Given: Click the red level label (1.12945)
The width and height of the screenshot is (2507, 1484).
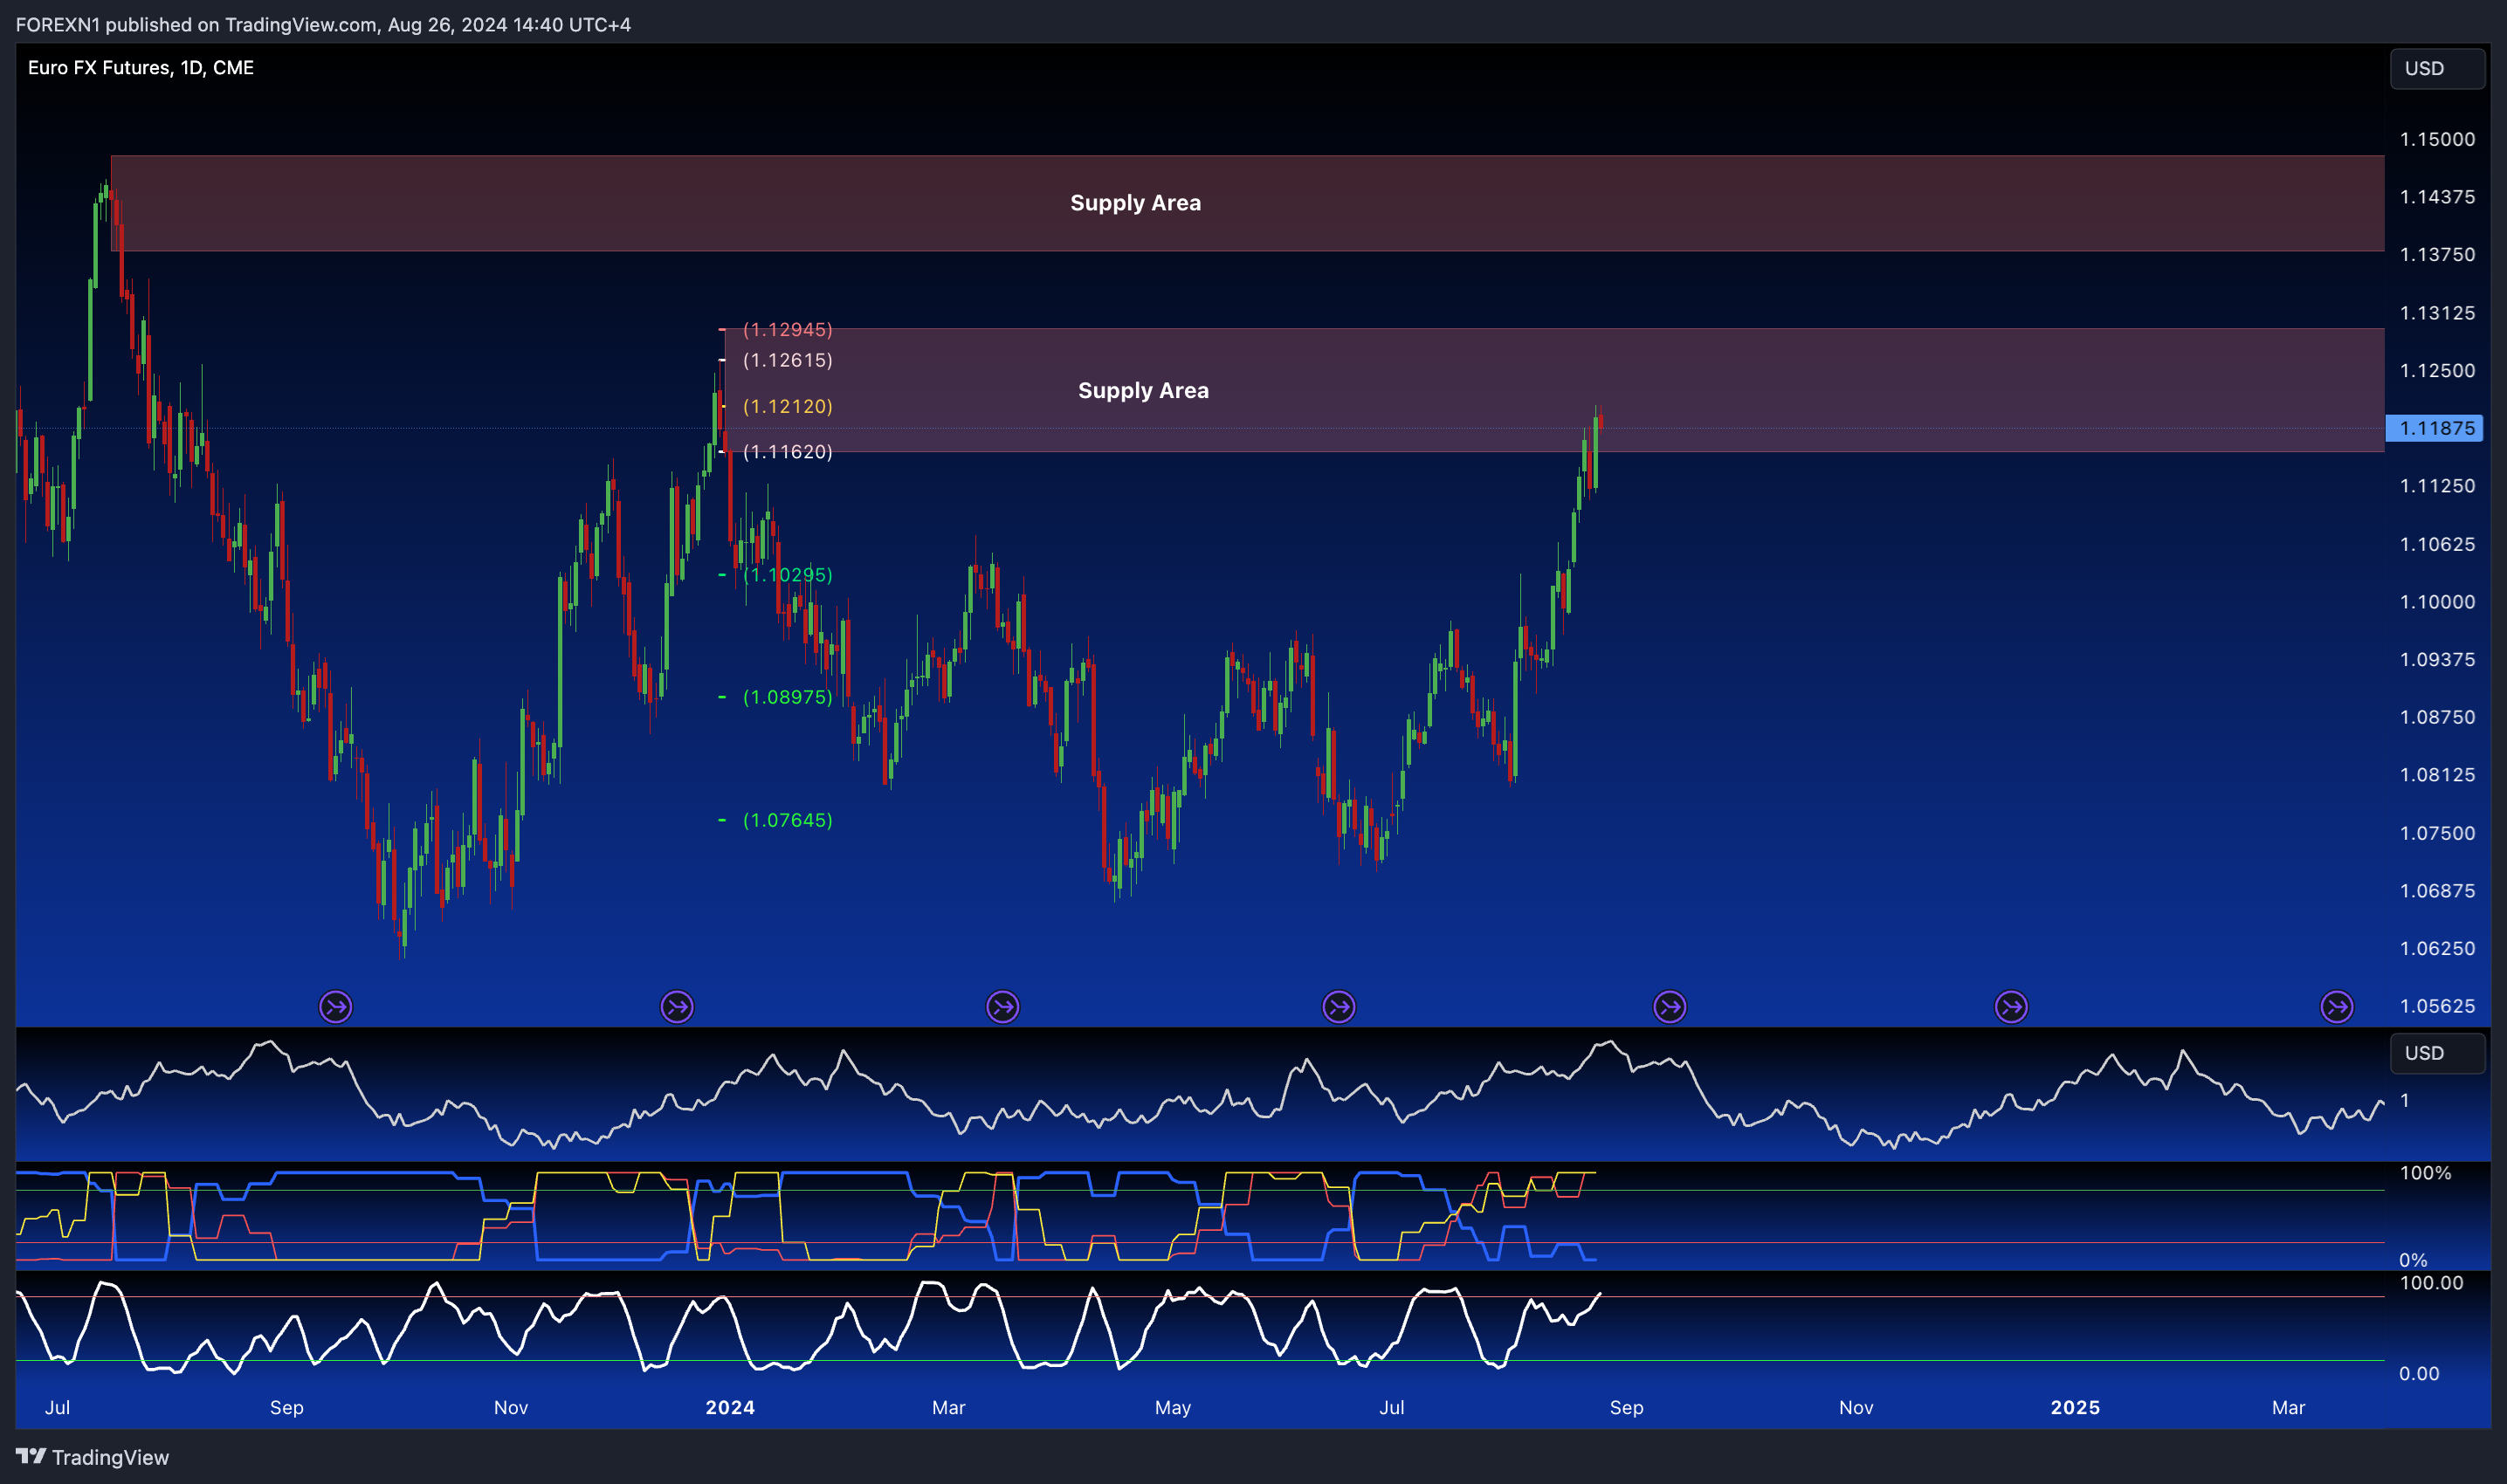Looking at the screenshot, I should (x=788, y=329).
